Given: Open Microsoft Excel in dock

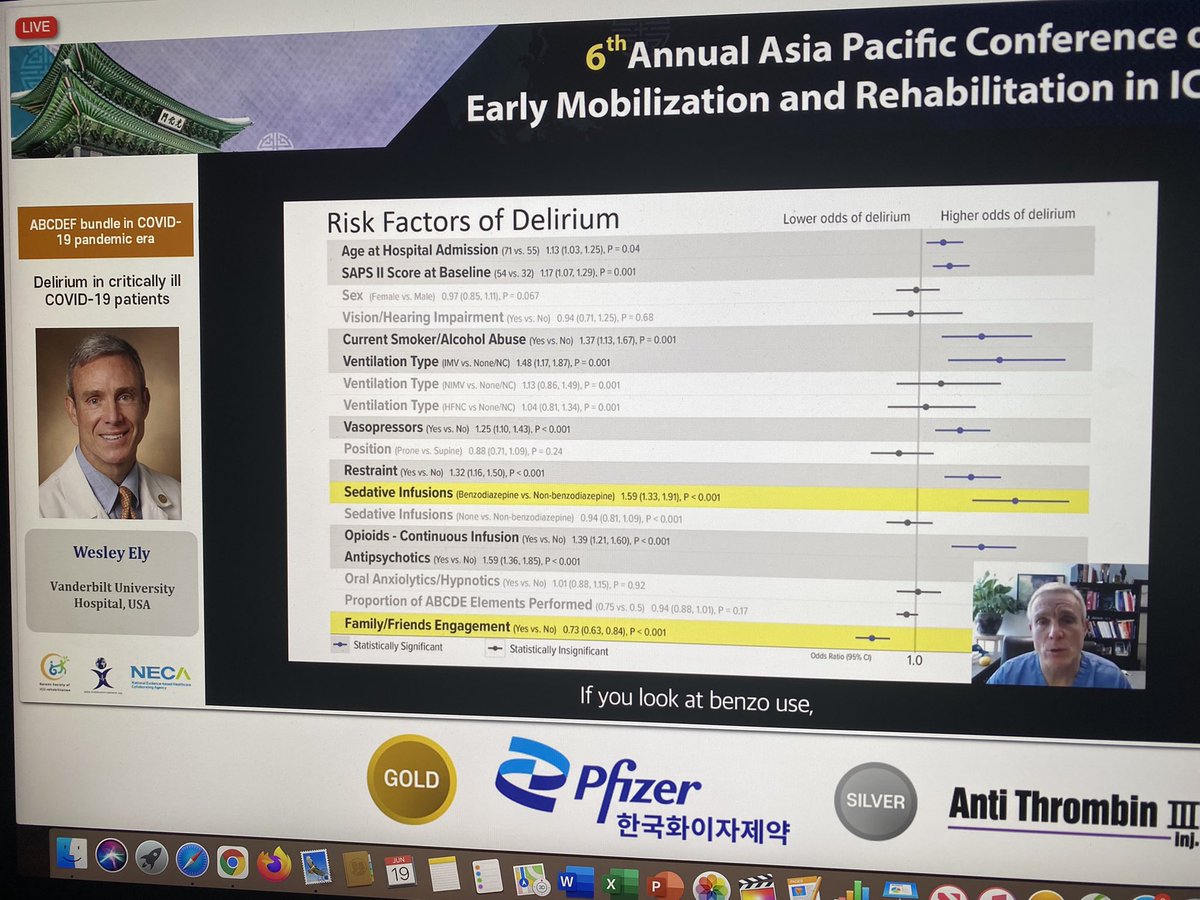Looking at the screenshot, I should click(x=619, y=883).
